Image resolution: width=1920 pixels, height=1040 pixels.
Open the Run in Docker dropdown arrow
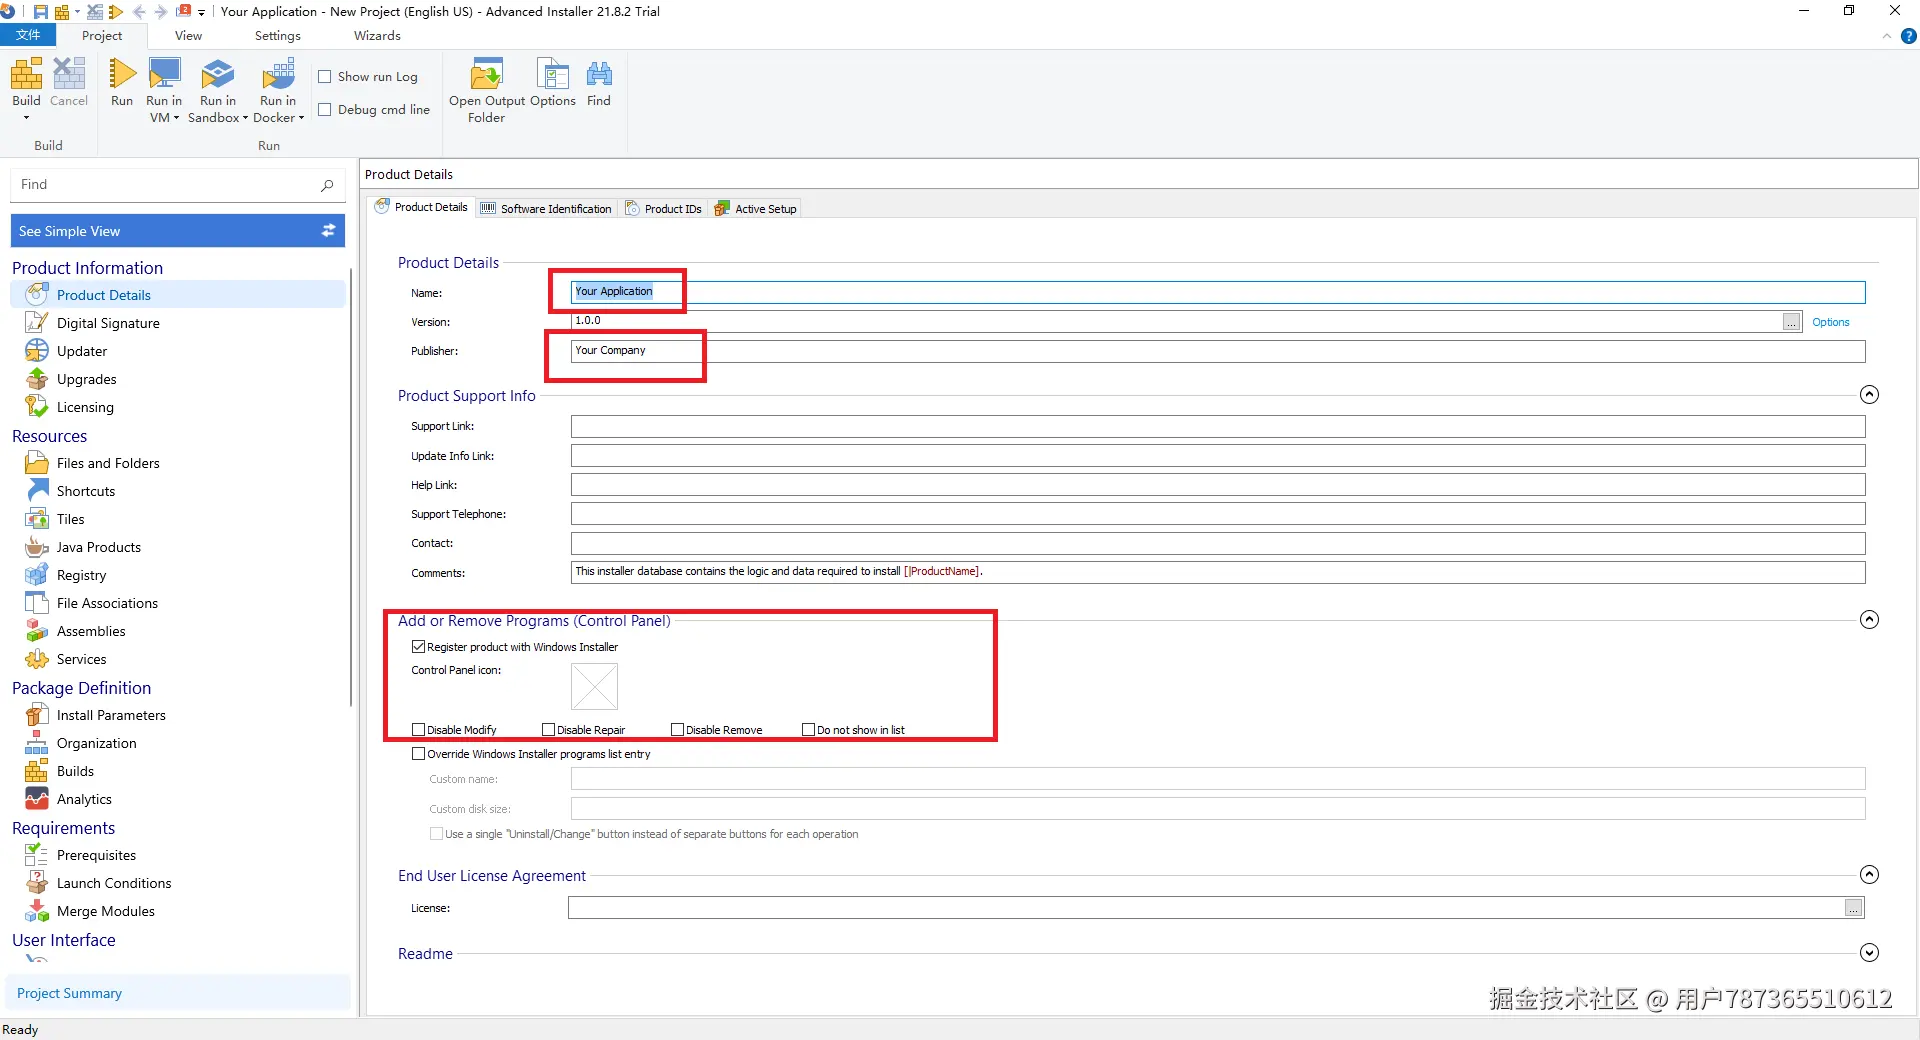tap(301, 118)
